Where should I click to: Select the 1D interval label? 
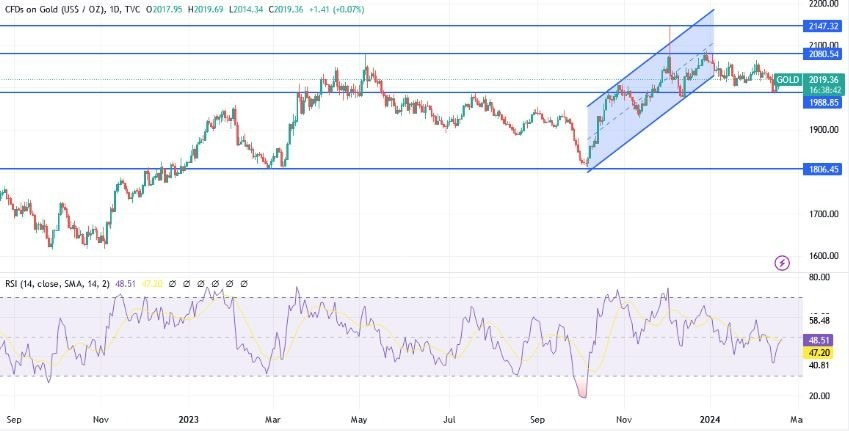[x=114, y=10]
